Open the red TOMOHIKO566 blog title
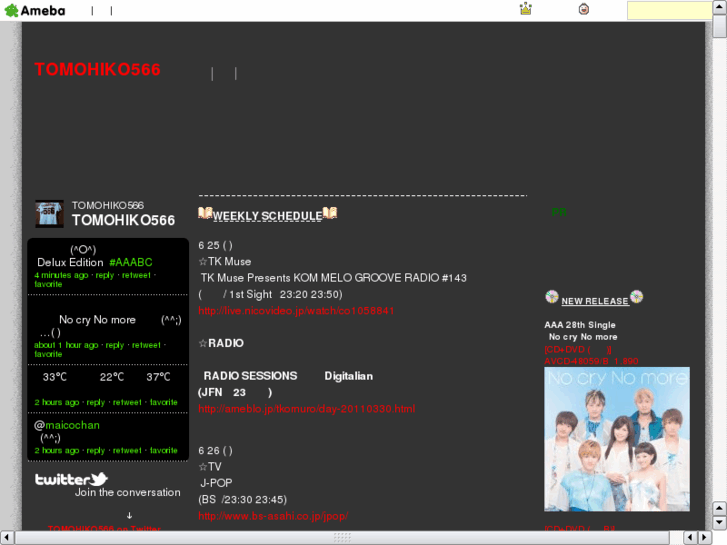 (97, 70)
